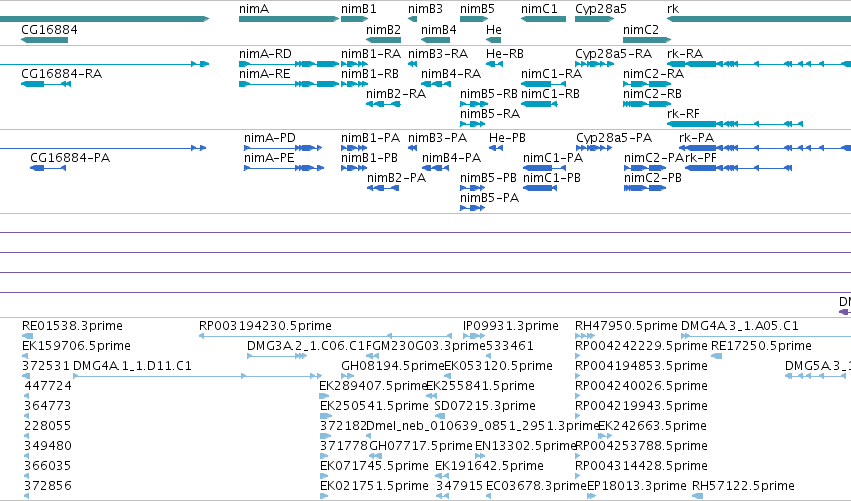The image size is (851, 501).
Task: Select the nimB3-RA transcript label
Action: (439, 54)
